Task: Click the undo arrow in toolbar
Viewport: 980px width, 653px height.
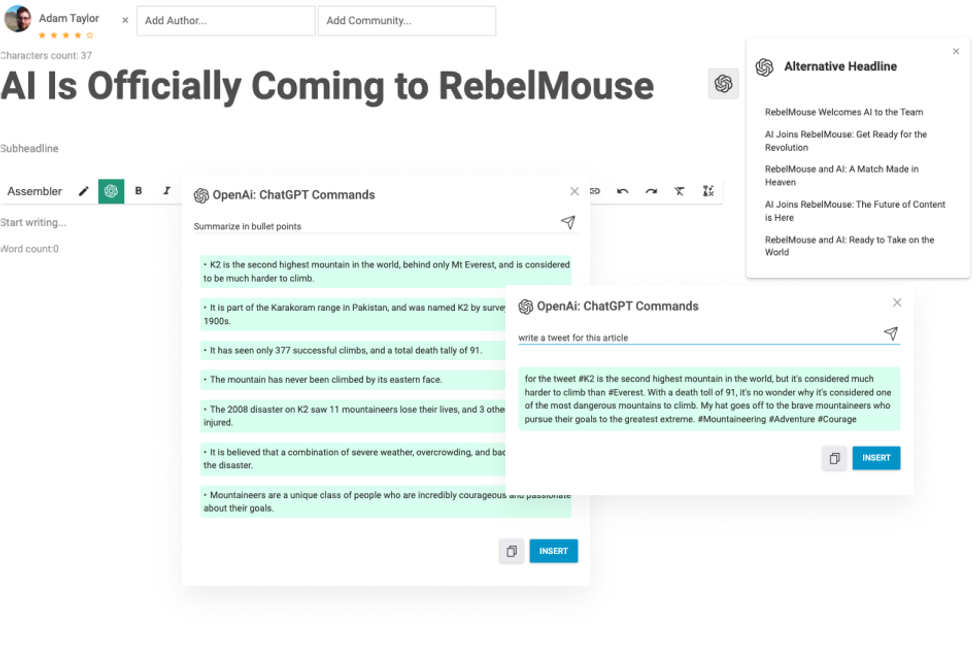Action: (x=622, y=191)
